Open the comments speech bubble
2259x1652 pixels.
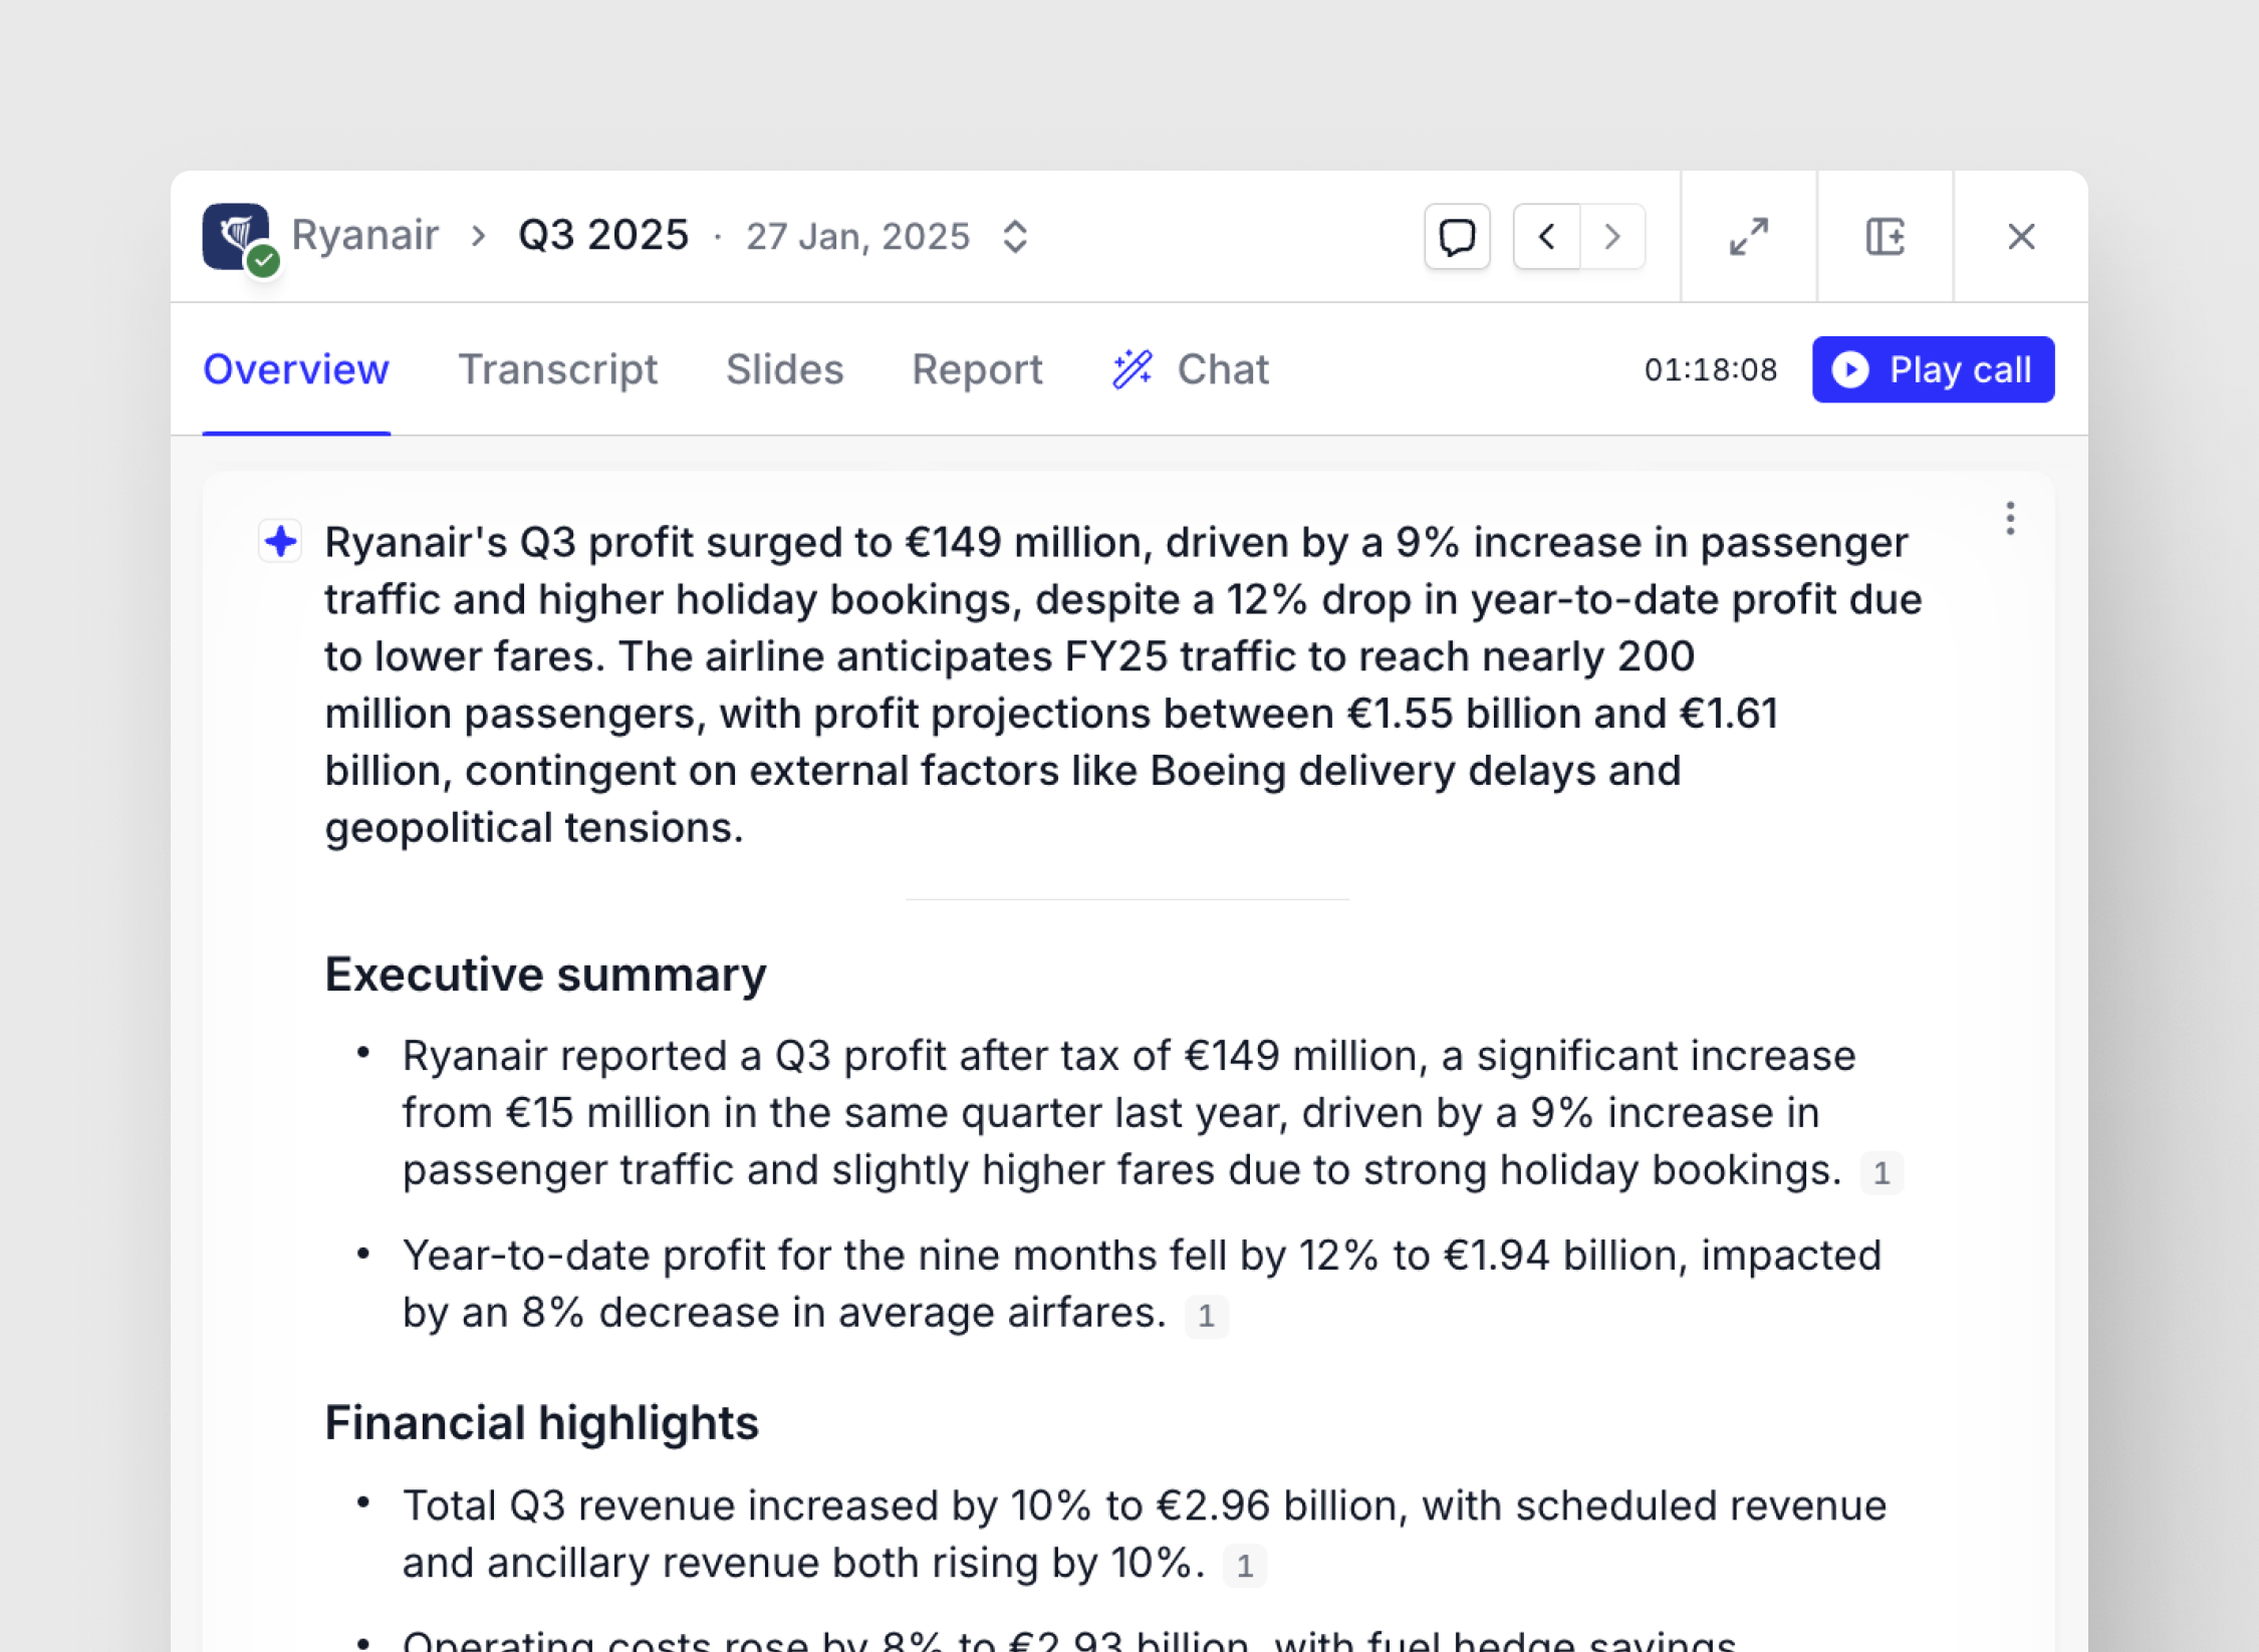(1457, 237)
